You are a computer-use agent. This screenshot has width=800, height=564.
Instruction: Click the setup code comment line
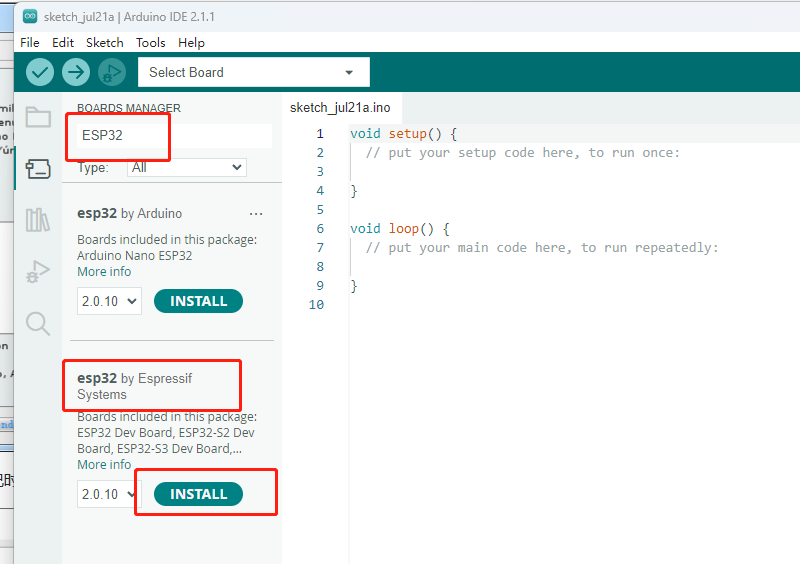[522, 153]
